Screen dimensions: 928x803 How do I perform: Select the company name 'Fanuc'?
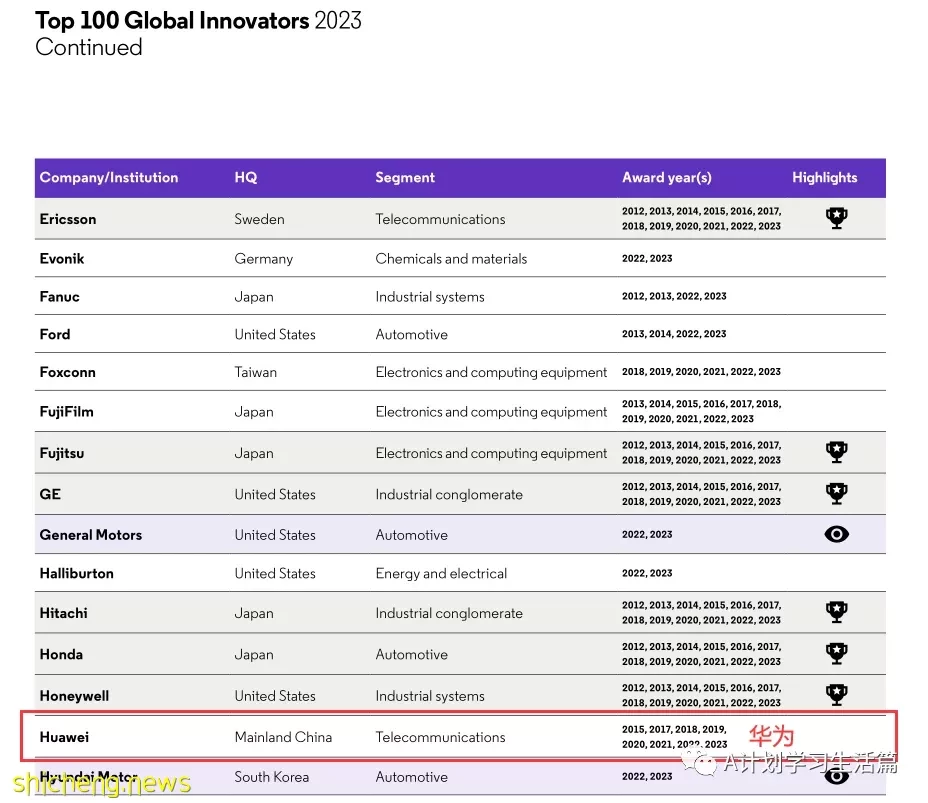(59, 296)
